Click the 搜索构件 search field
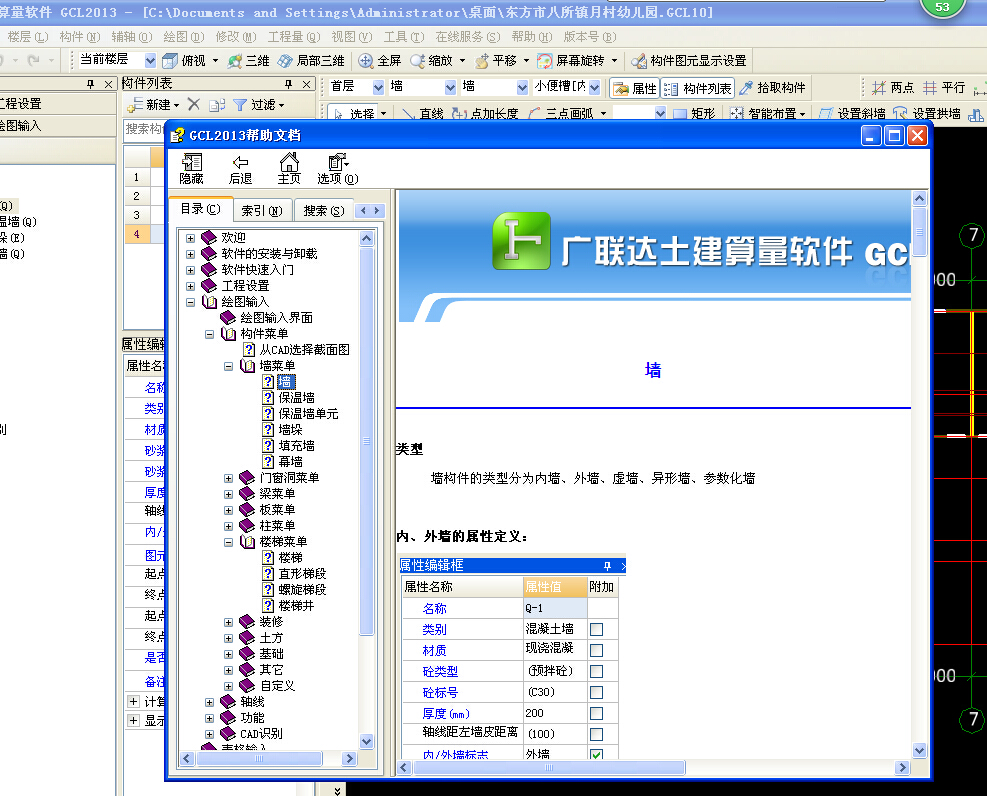 click(x=144, y=128)
